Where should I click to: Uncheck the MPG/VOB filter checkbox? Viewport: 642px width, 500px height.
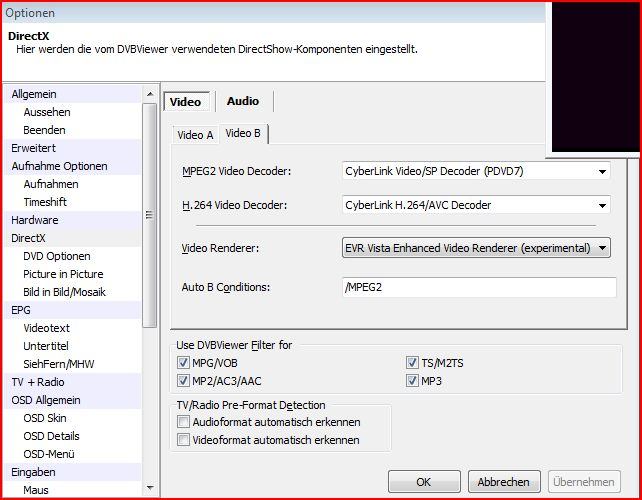coord(183,362)
